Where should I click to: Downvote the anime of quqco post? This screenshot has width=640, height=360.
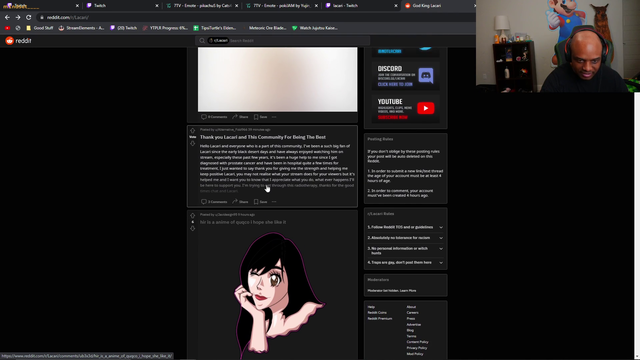pyautogui.click(x=193, y=228)
